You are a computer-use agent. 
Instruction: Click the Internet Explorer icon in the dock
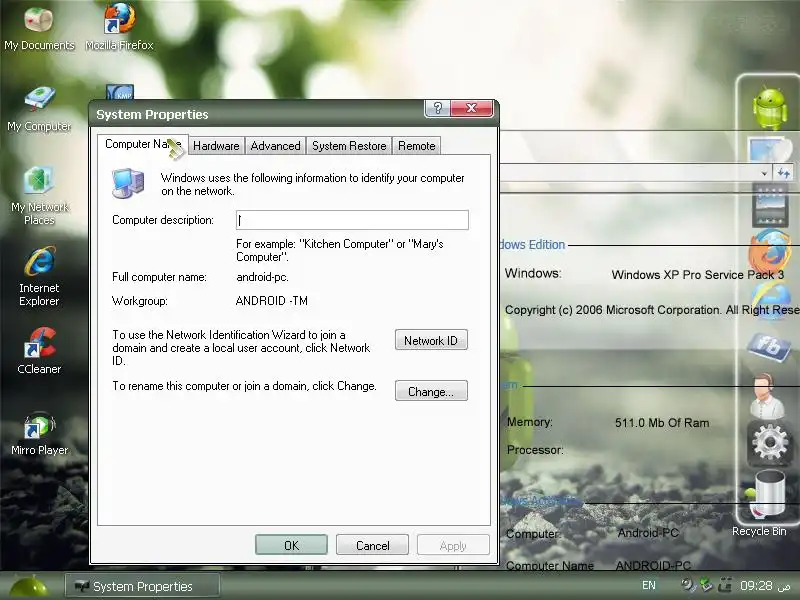[x=771, y=299]
